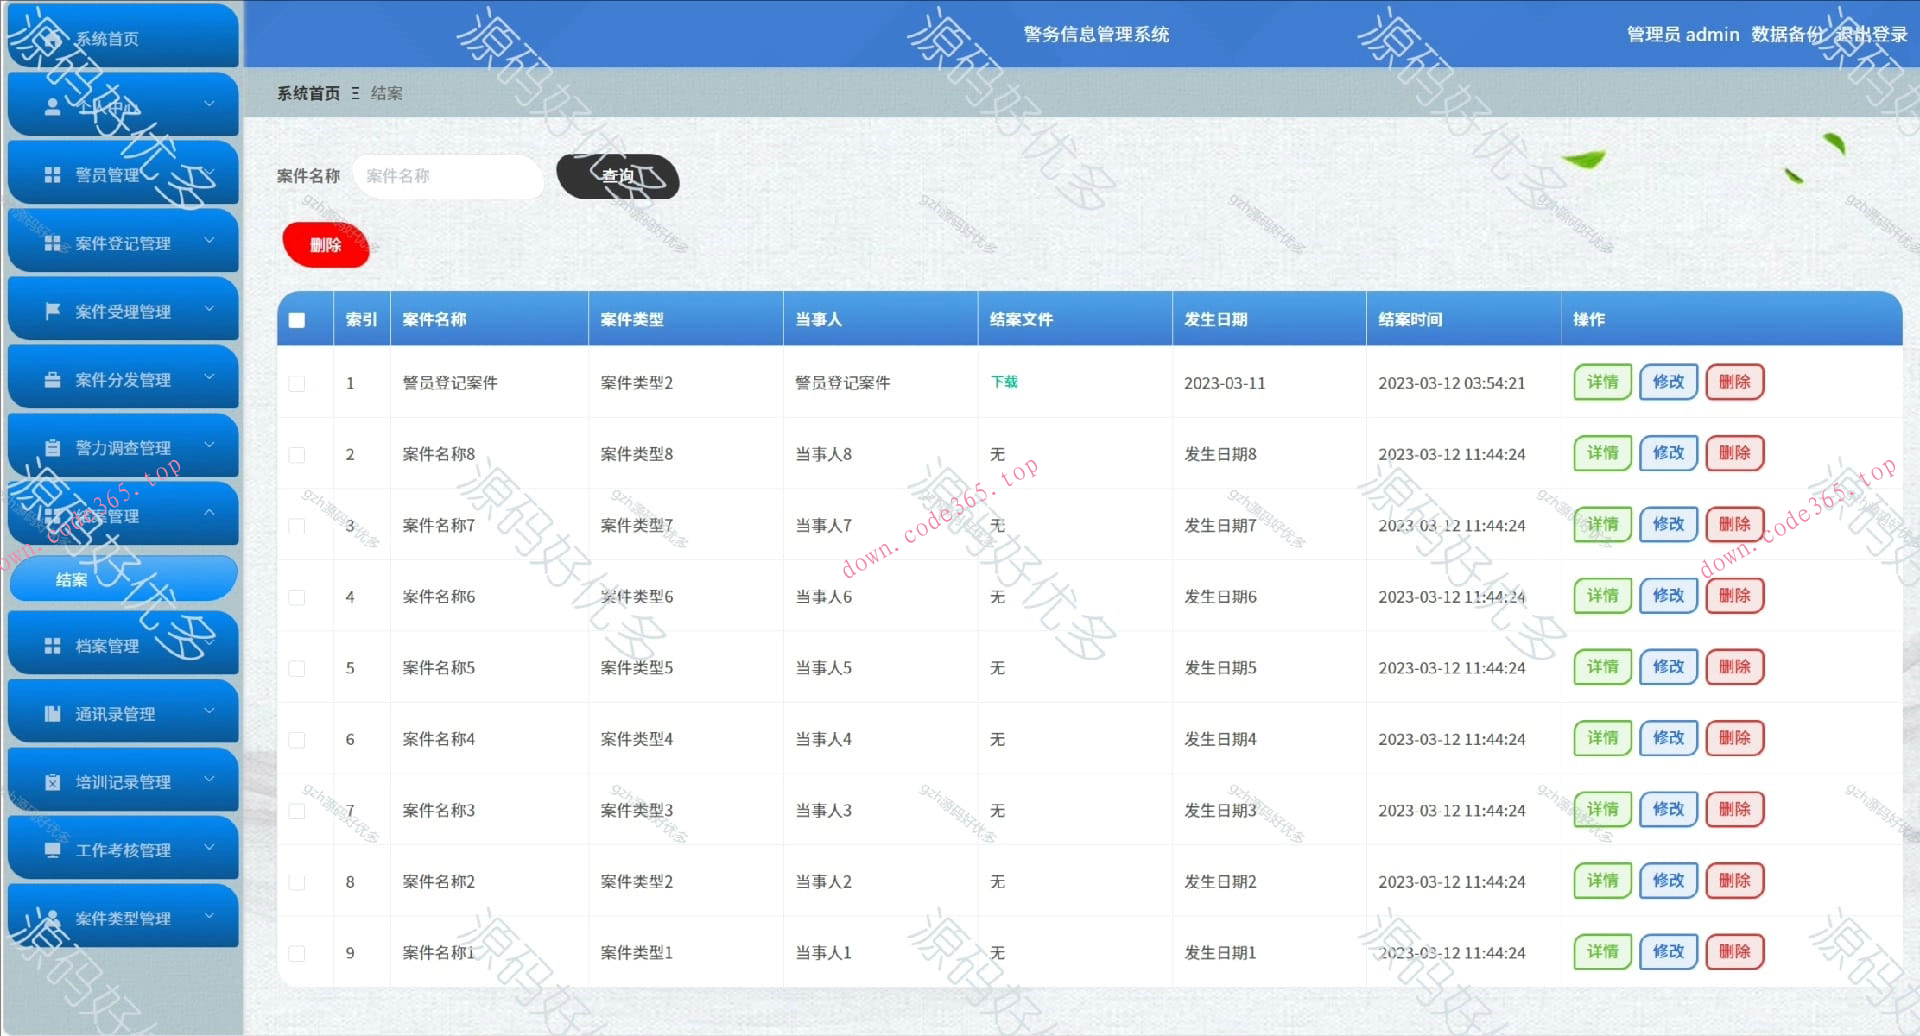Screen dimensions: 1920x1036
Task: Select the 警员管理 grid icon
Action: click(x=52, y=172)
